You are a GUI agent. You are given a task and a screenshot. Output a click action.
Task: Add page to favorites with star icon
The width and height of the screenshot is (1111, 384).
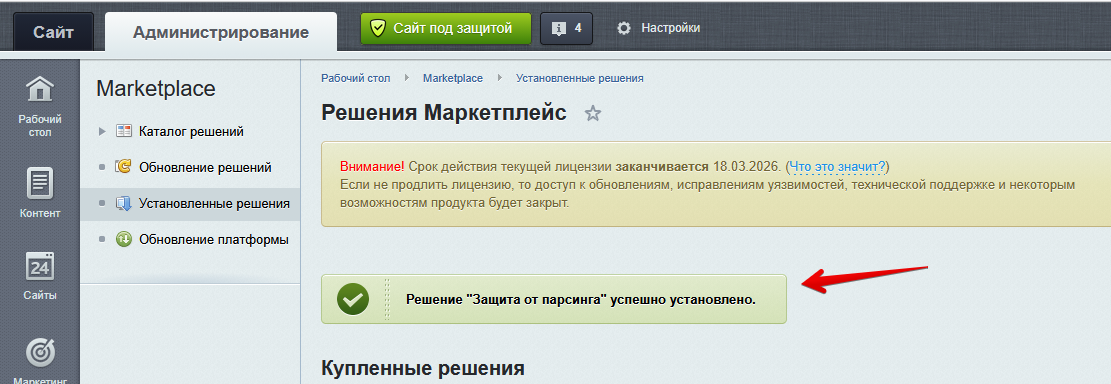pos(592,113)
